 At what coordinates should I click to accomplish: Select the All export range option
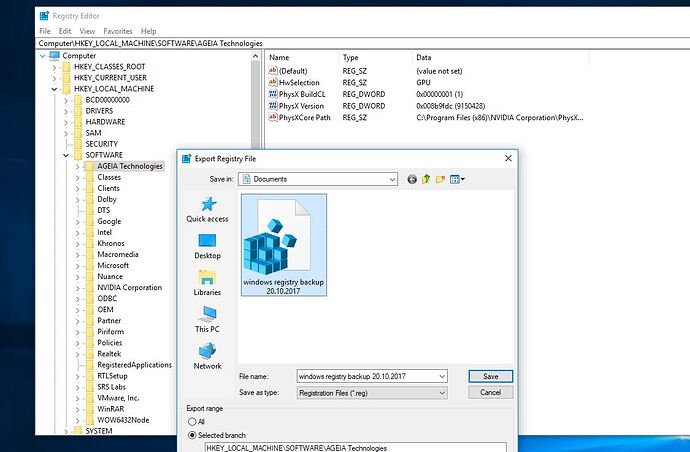coord(192,422)
